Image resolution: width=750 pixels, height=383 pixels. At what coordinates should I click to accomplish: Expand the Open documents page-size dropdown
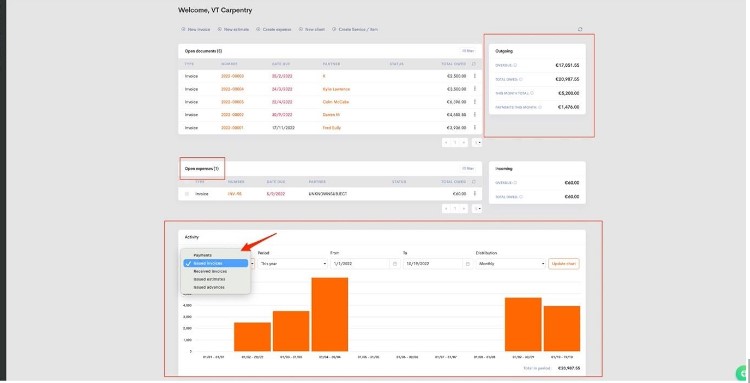click(x=477, y=142)
